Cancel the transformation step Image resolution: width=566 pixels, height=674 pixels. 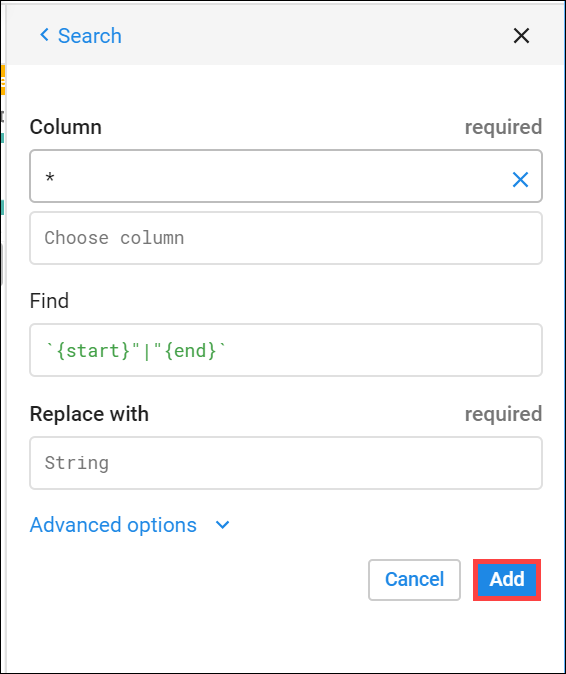(x=414, y=579)
